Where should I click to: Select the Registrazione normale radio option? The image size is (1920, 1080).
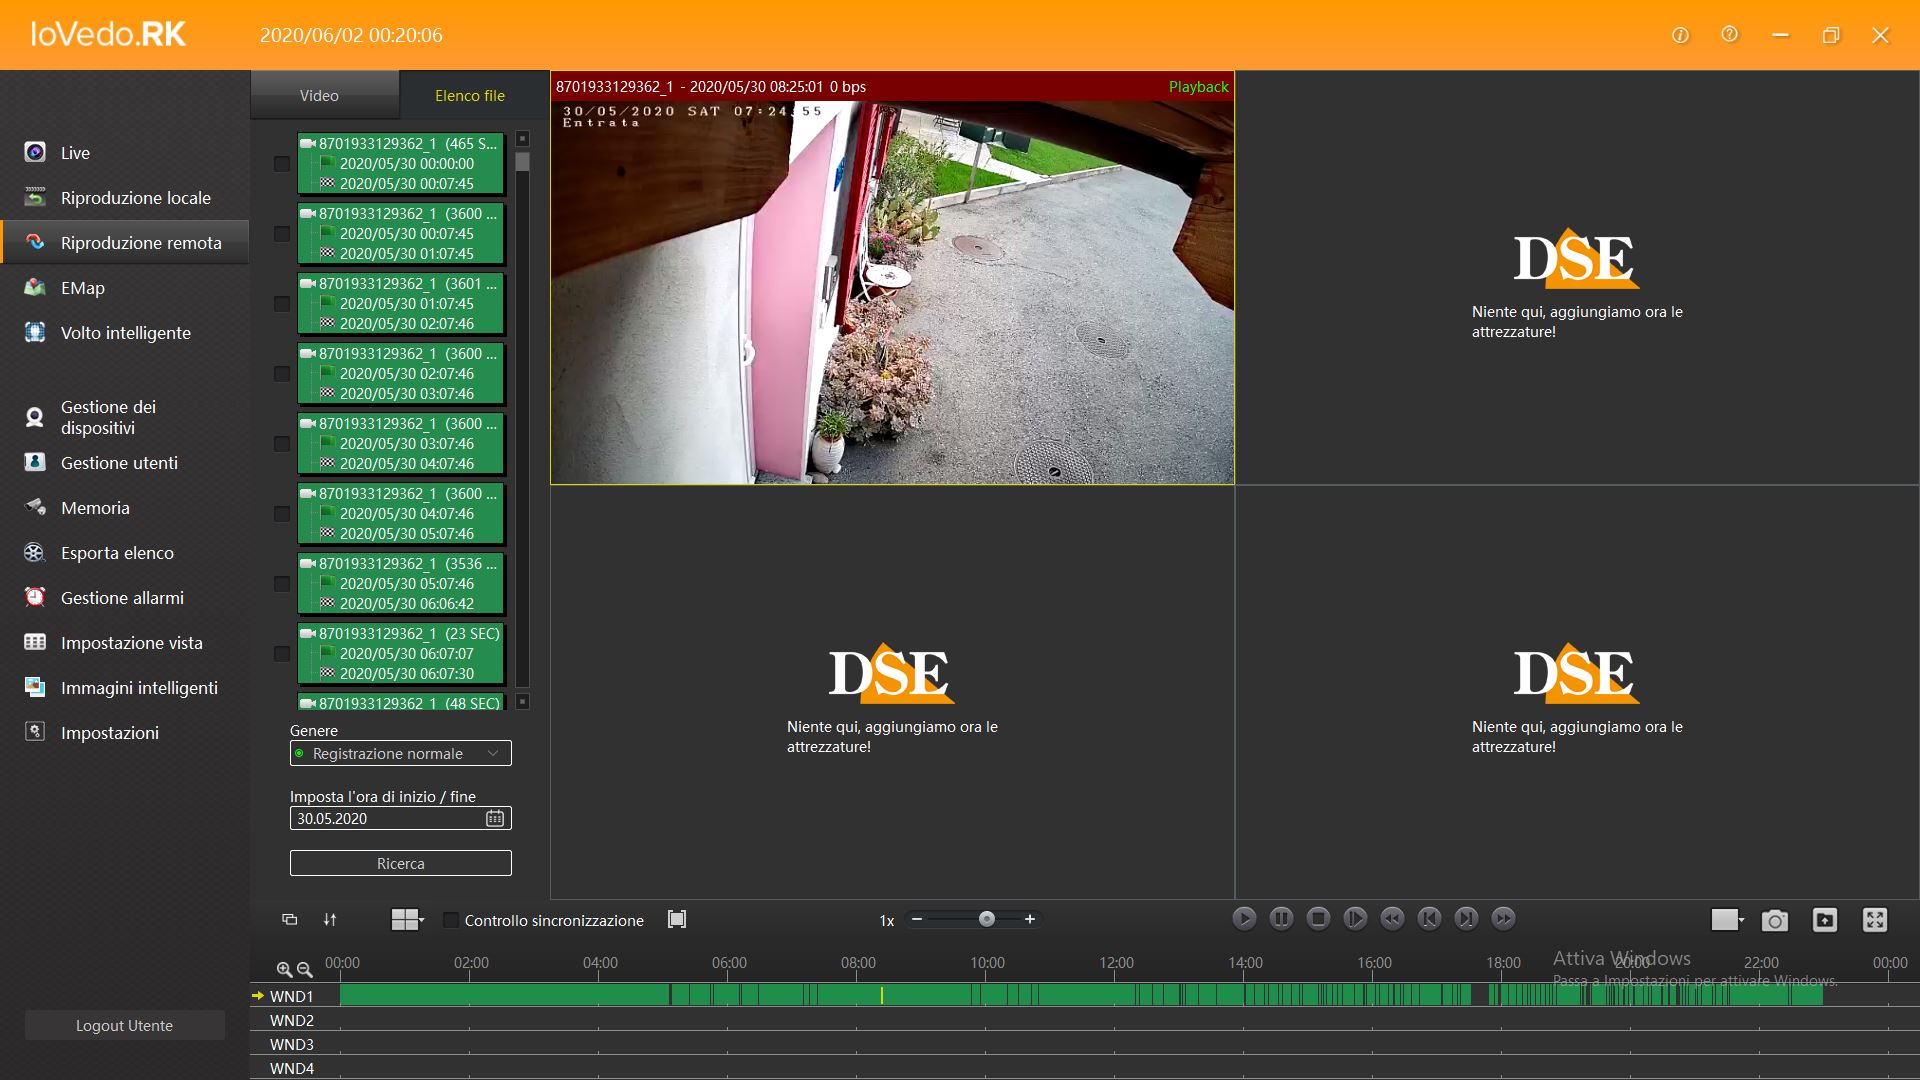300,753
